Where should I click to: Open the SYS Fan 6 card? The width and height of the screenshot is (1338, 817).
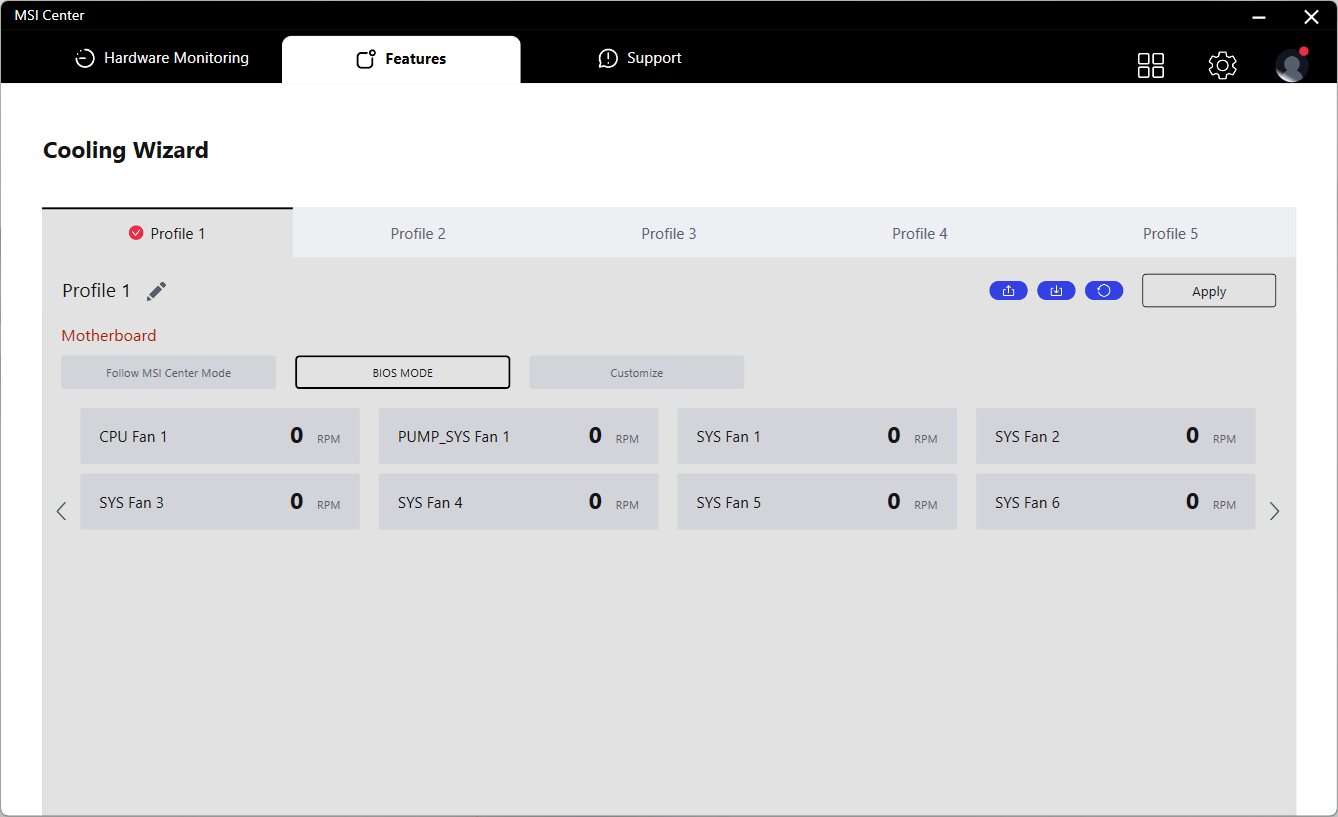click(1115, 502)
